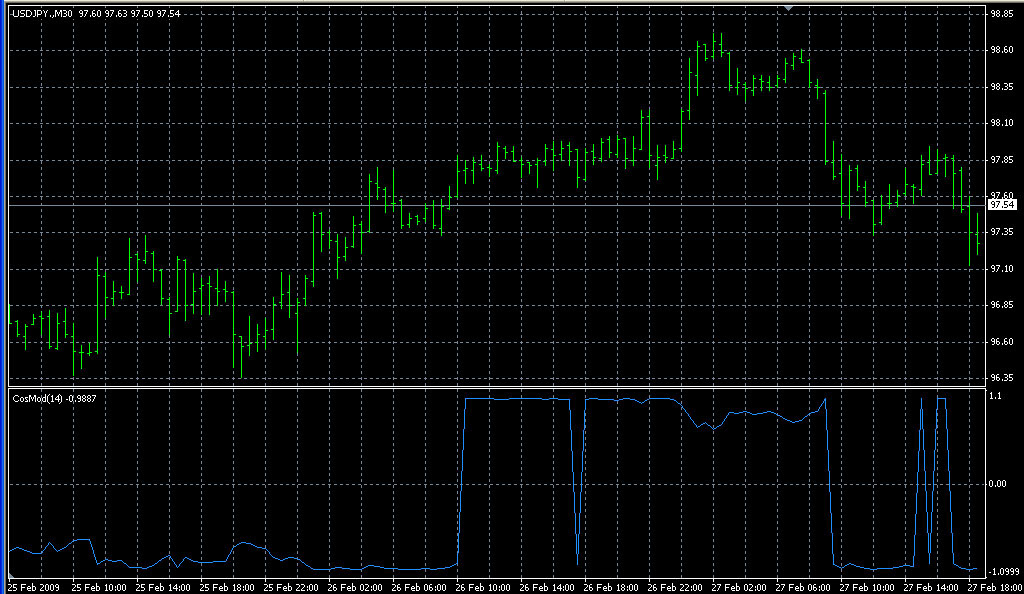This screenshot has width=1024, height=594.
Task: Click the 98.85 price scale label
Action: (1002, 14)
